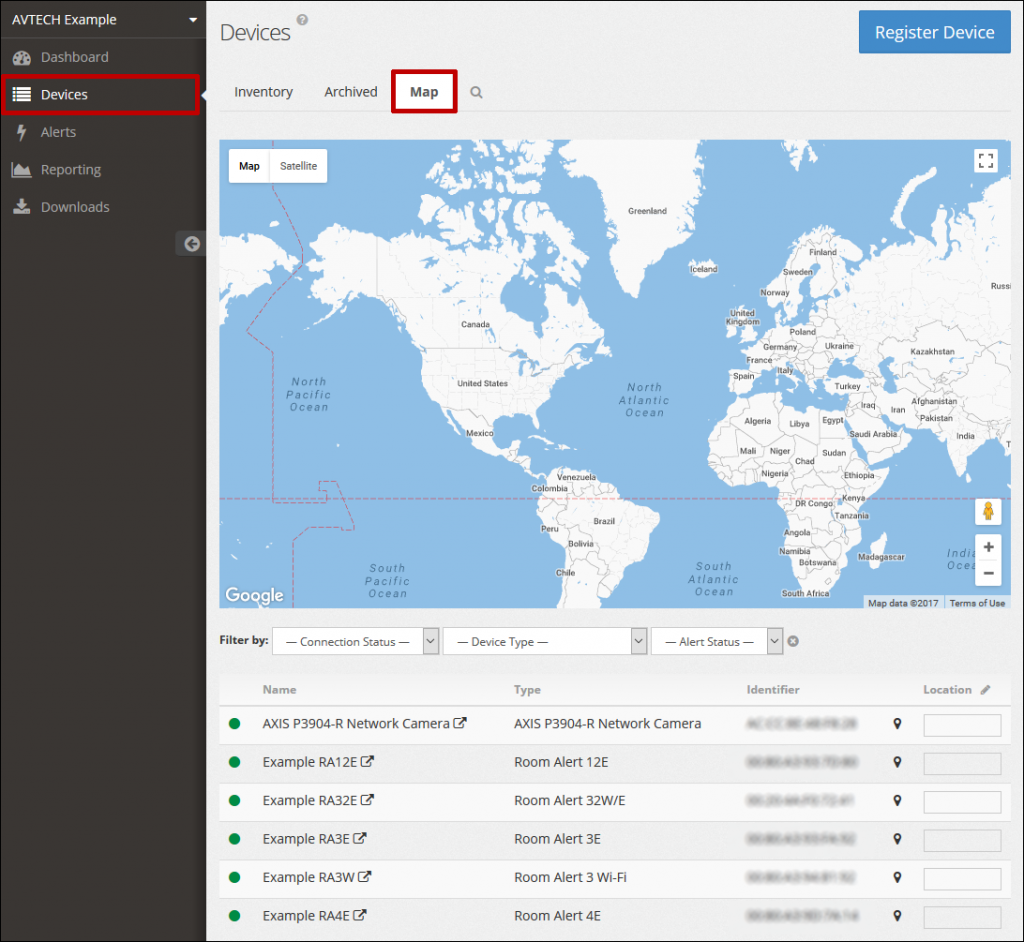Open Alerts in the sidebar
1024x942 pixels.
click(58, 132)
